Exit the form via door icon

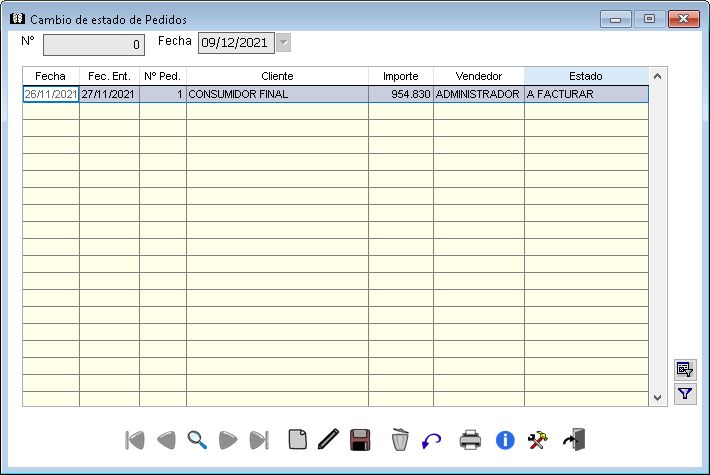pos(574,439)
